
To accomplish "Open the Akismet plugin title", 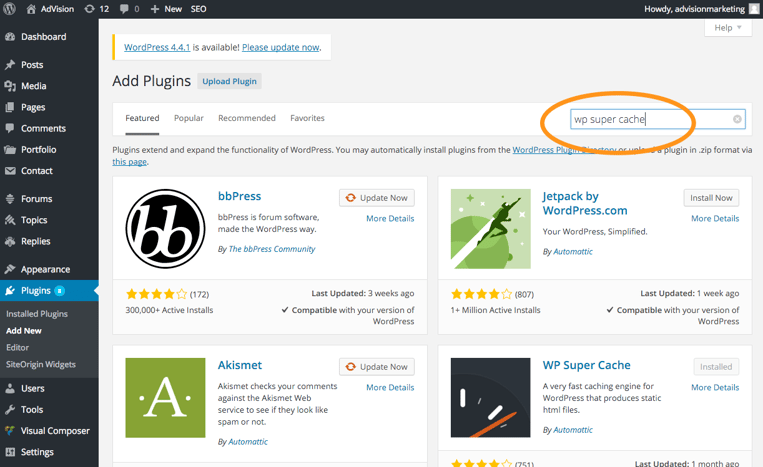I will (x=240, y=365).
